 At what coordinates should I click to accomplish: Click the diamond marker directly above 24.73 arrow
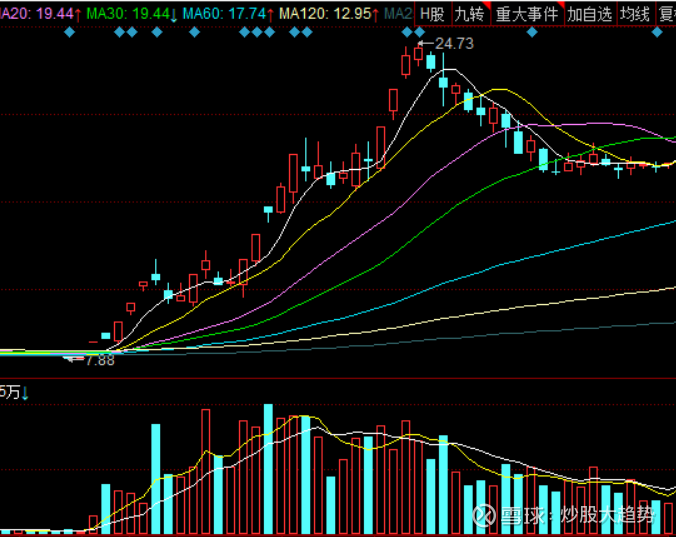click(x=419, y=32)
